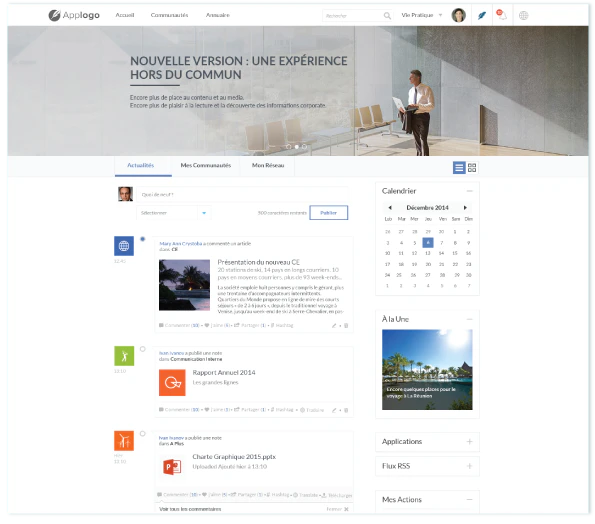Open Charte Graphique 2015.pptx title link
The height and width of the screenshot is (524, 595).
(234, 457)
